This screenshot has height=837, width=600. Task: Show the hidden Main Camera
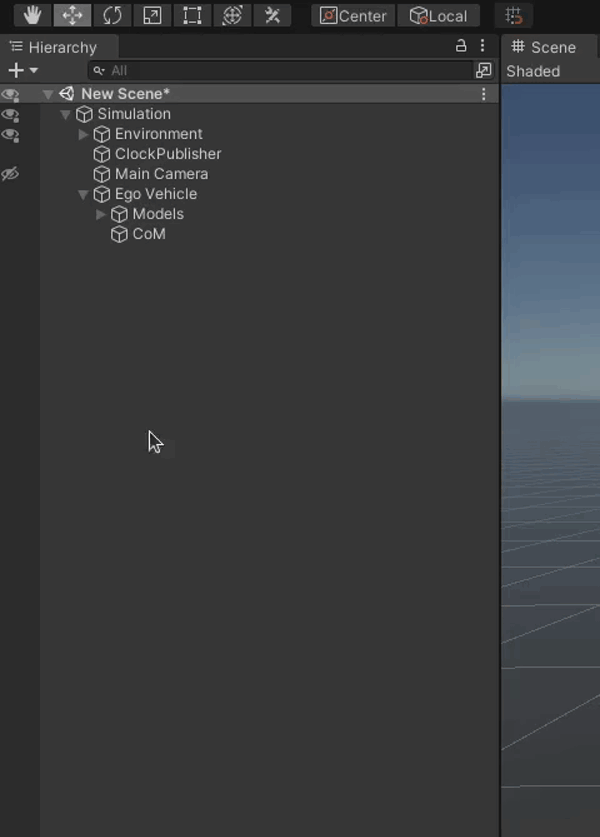tap(10, 174)
